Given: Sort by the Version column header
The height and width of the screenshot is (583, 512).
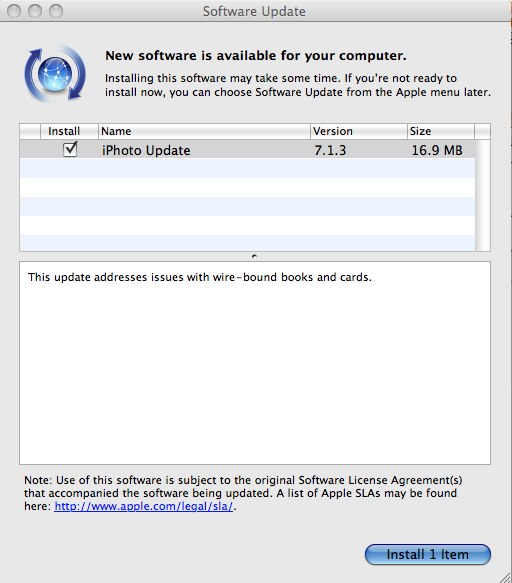Looking at the screenshot, I should coord(359,131).
